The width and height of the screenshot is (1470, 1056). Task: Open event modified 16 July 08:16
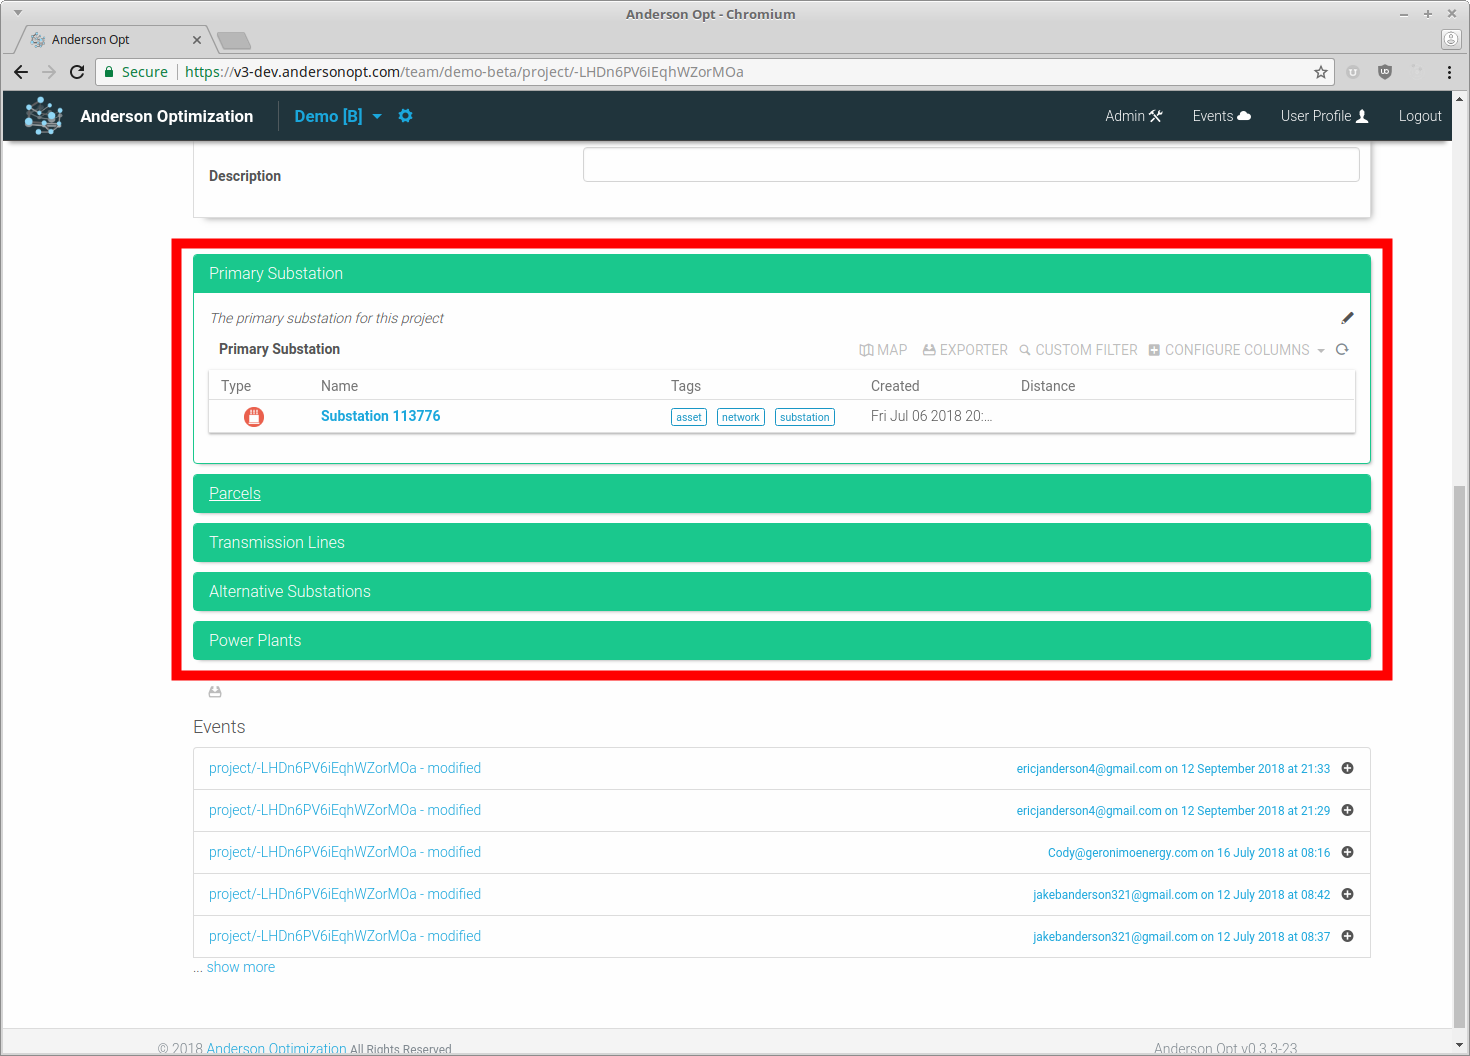coord(345,852)
